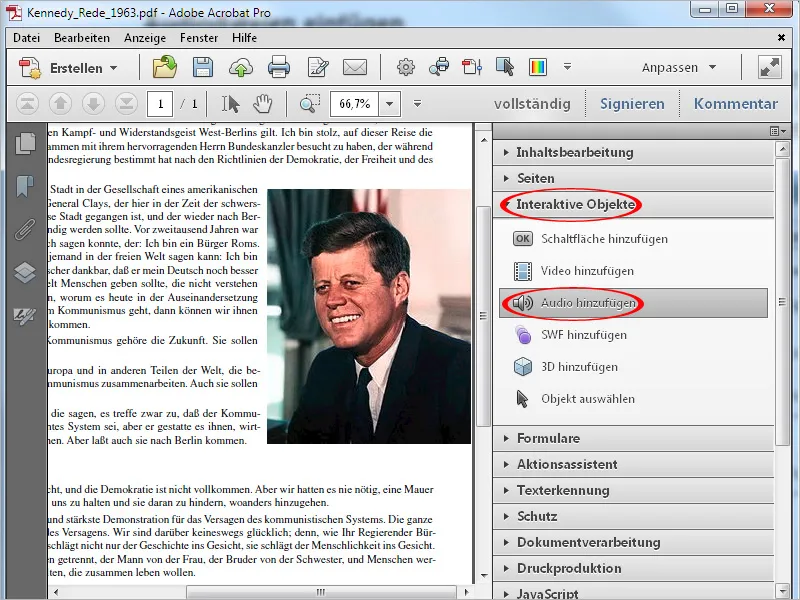Click the red PDF optimize icon
This screenshot has height=600, width=800.
point(472,67)
